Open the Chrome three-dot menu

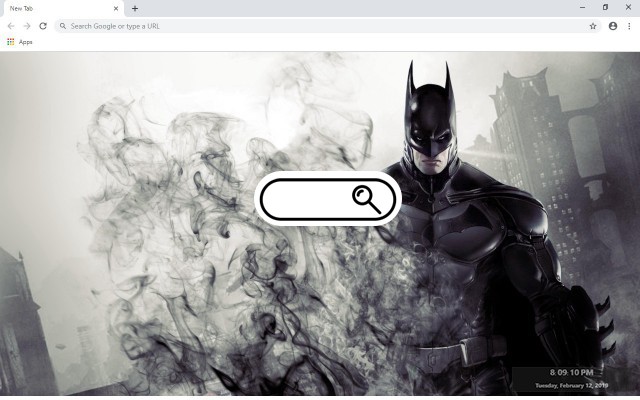[x=629, y=26]
